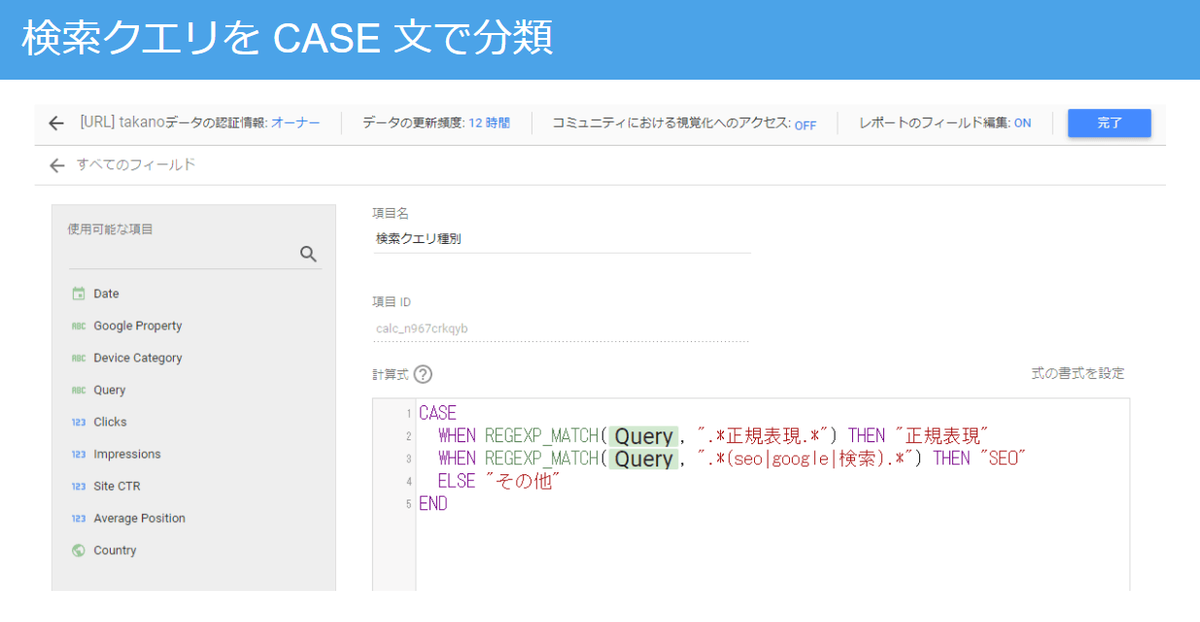This screenshot has height=622, width=1200.
Task: Return to すべてのフィールド list
Action: point(136,165)
